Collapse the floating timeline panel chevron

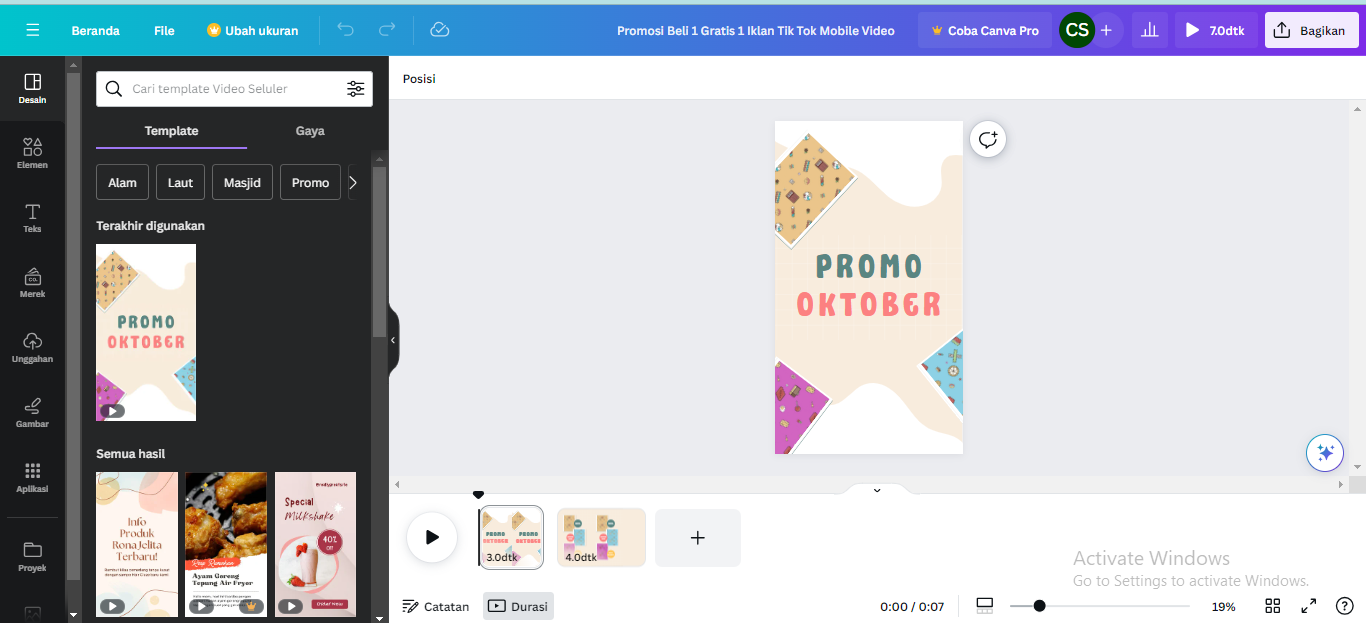[877, 489]
